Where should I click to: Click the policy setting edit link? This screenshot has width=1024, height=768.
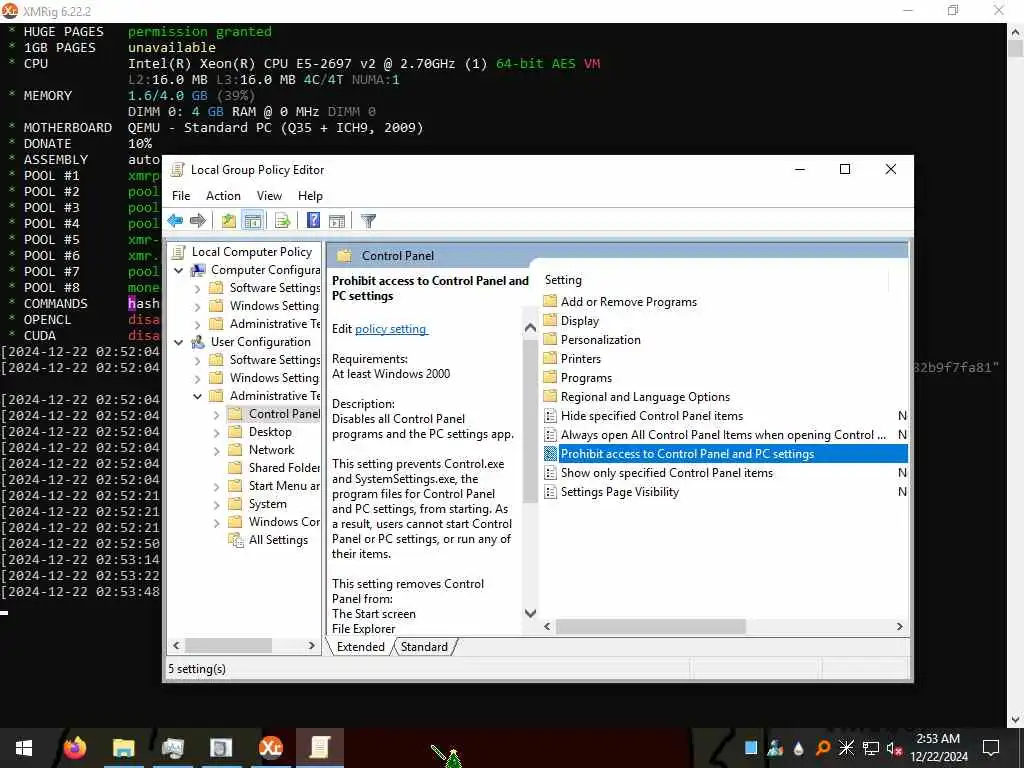(x=391, y=329)
